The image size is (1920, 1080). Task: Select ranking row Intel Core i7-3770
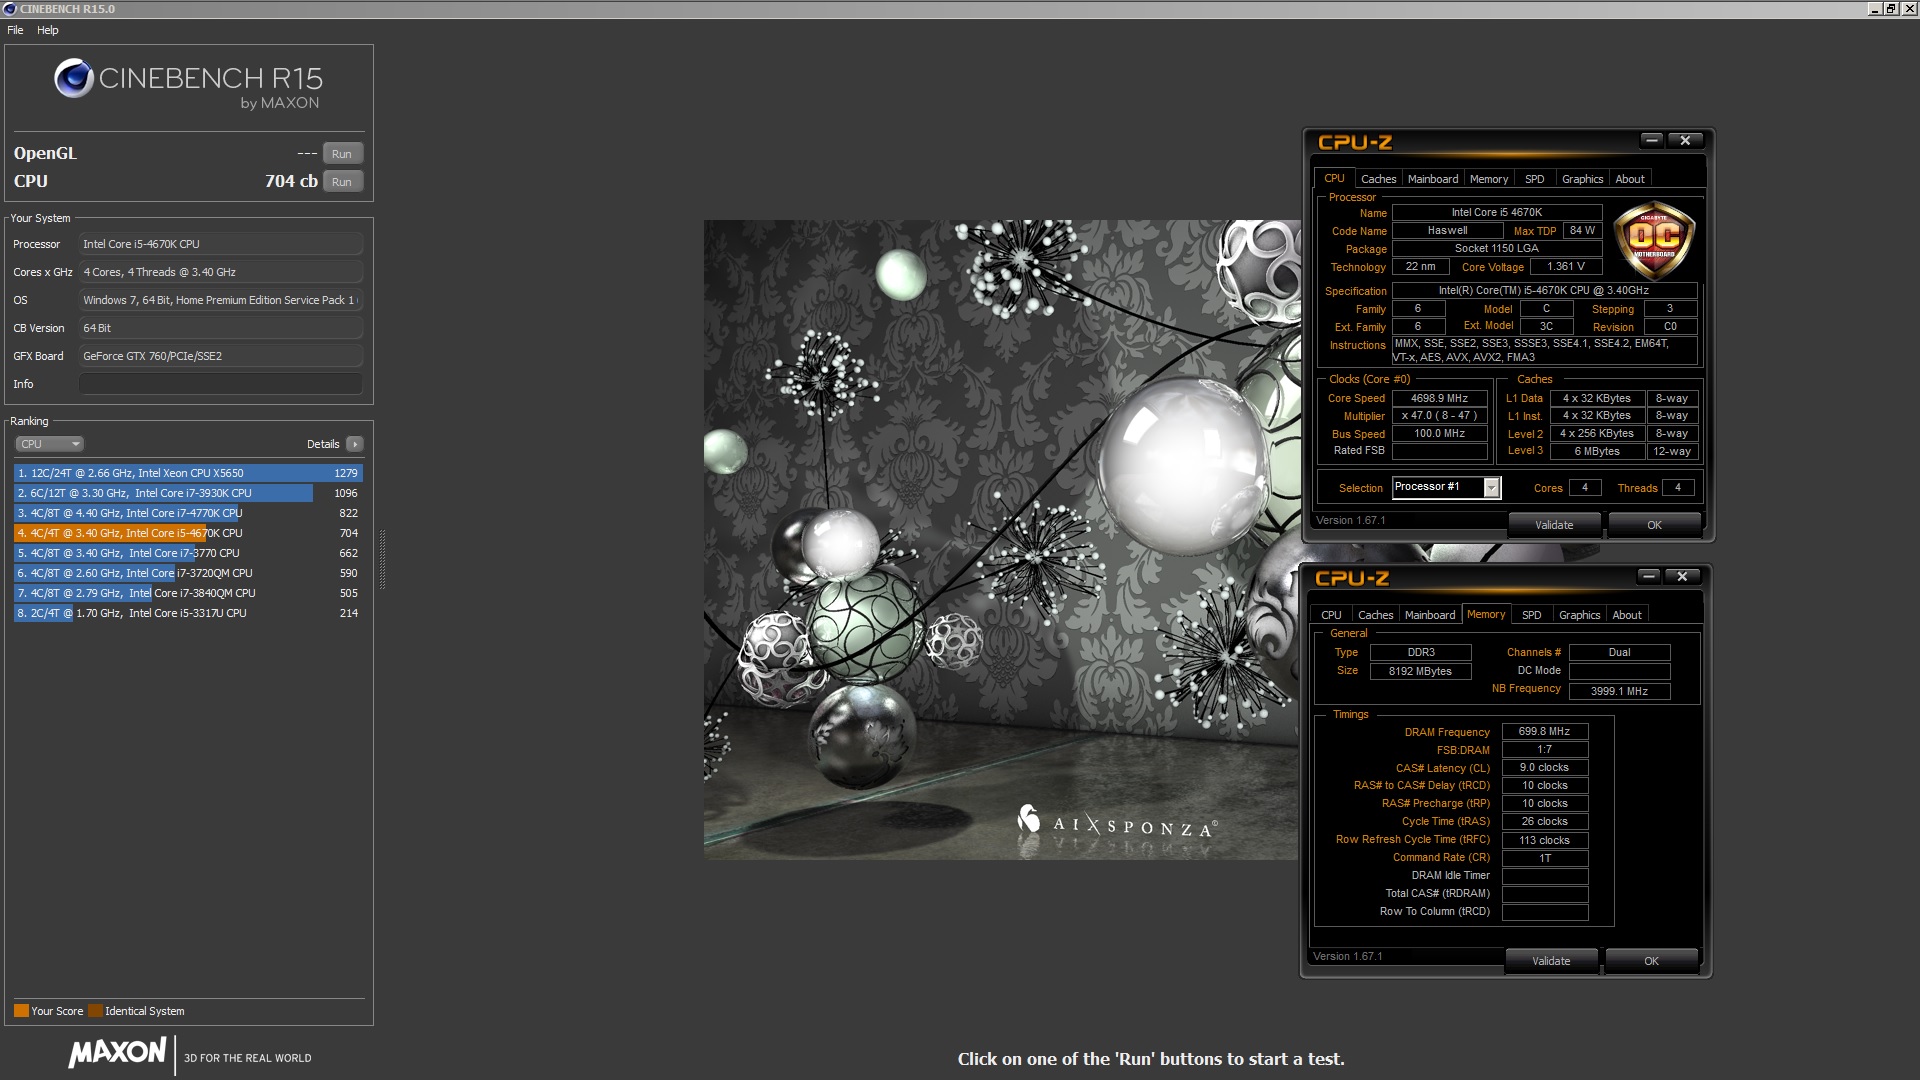pos(188,553)
